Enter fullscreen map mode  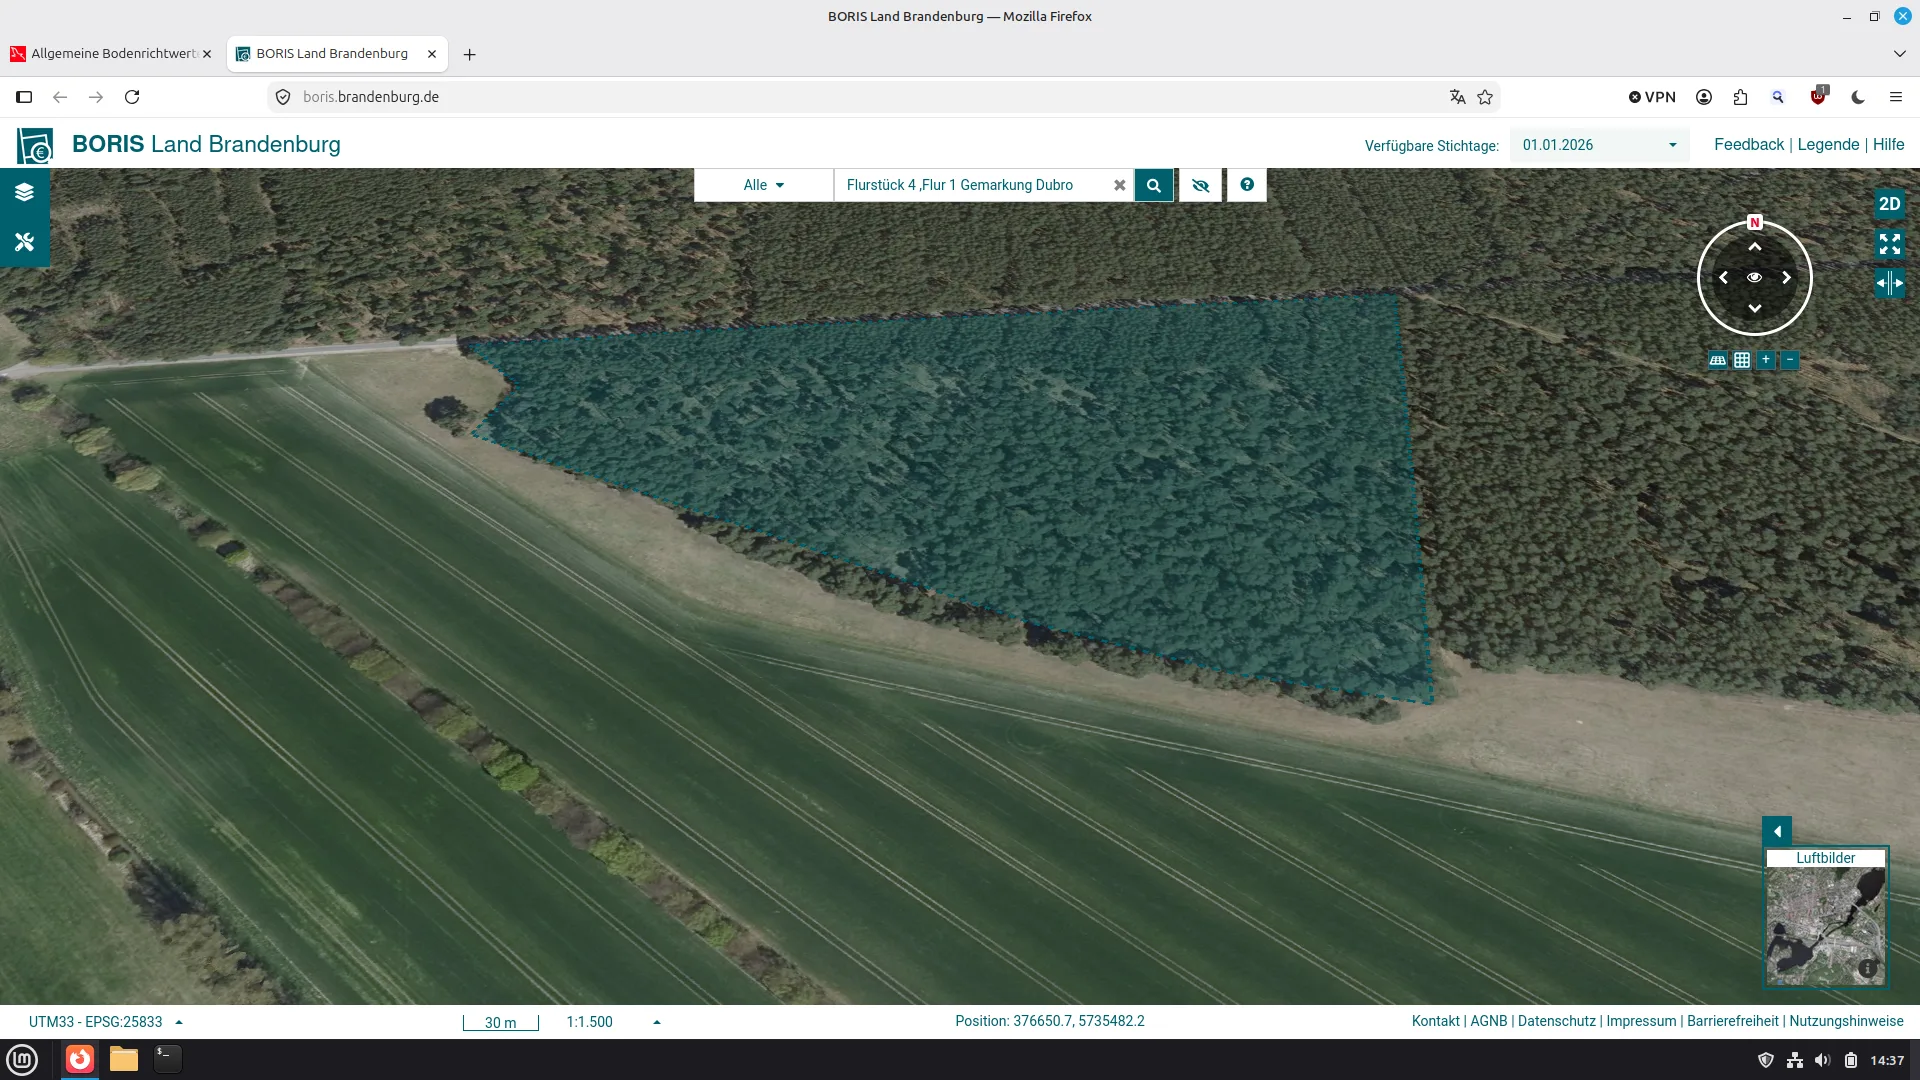tap(1889, 244)
